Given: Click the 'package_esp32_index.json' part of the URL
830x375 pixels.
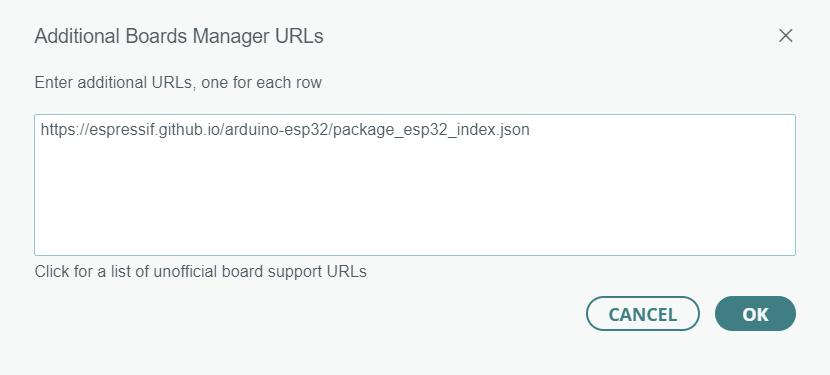Looking at the screenshot, I should 431,130.
